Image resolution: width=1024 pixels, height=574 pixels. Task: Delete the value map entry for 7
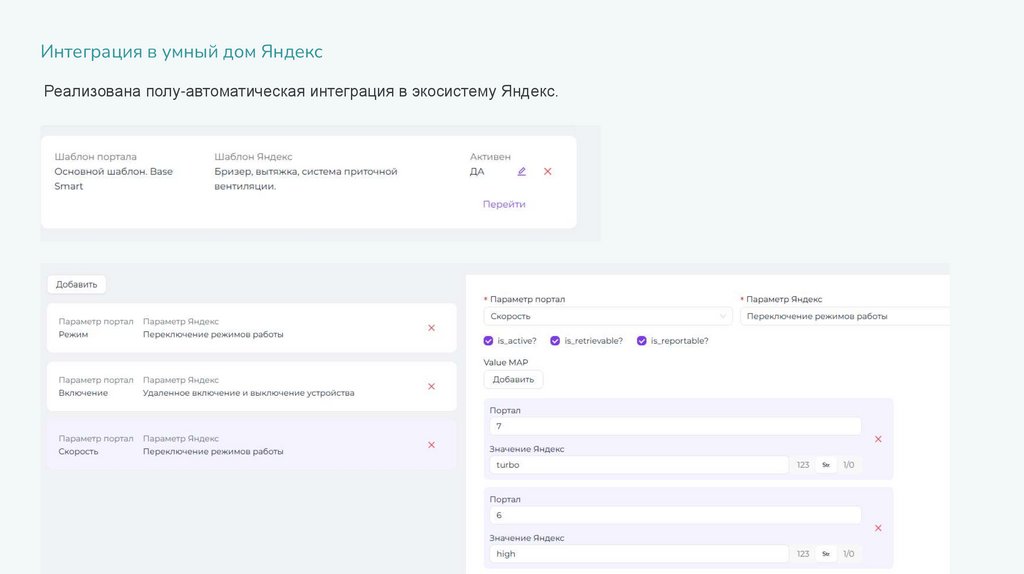878,439
